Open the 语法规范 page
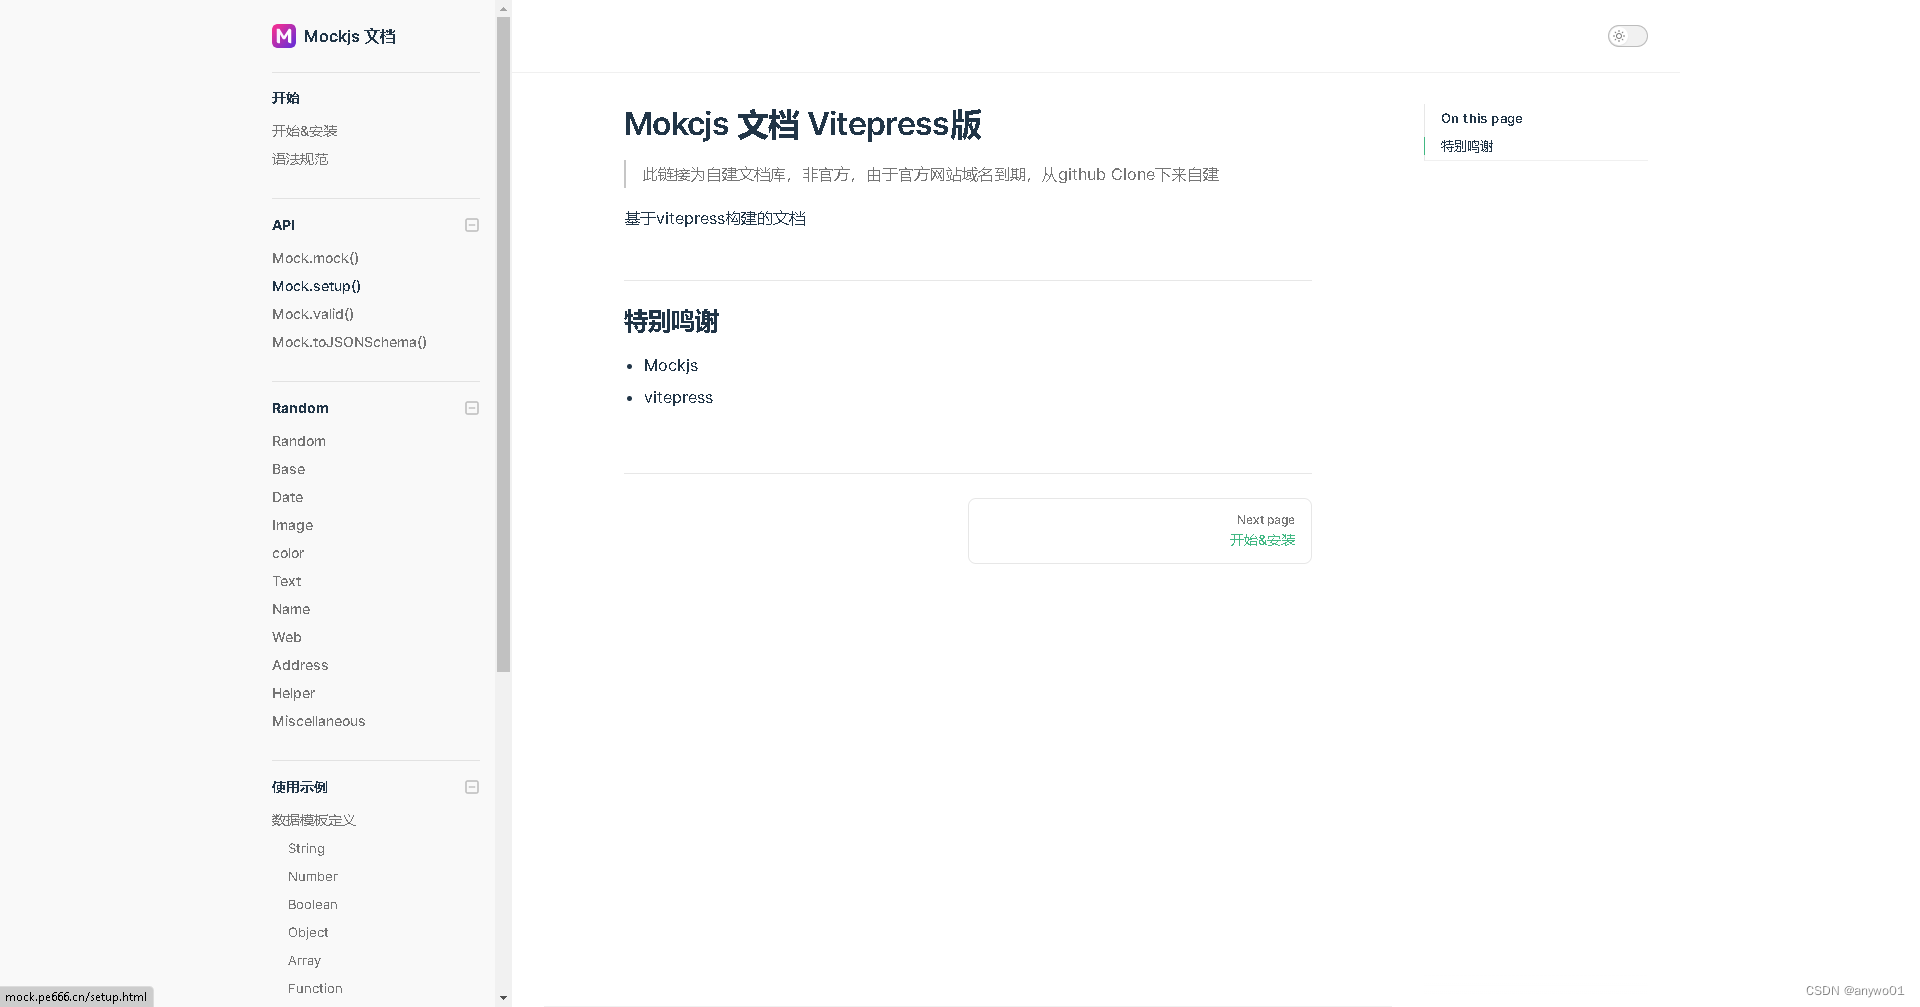This screenshot has height=1007, width=1920. point(299,159)
